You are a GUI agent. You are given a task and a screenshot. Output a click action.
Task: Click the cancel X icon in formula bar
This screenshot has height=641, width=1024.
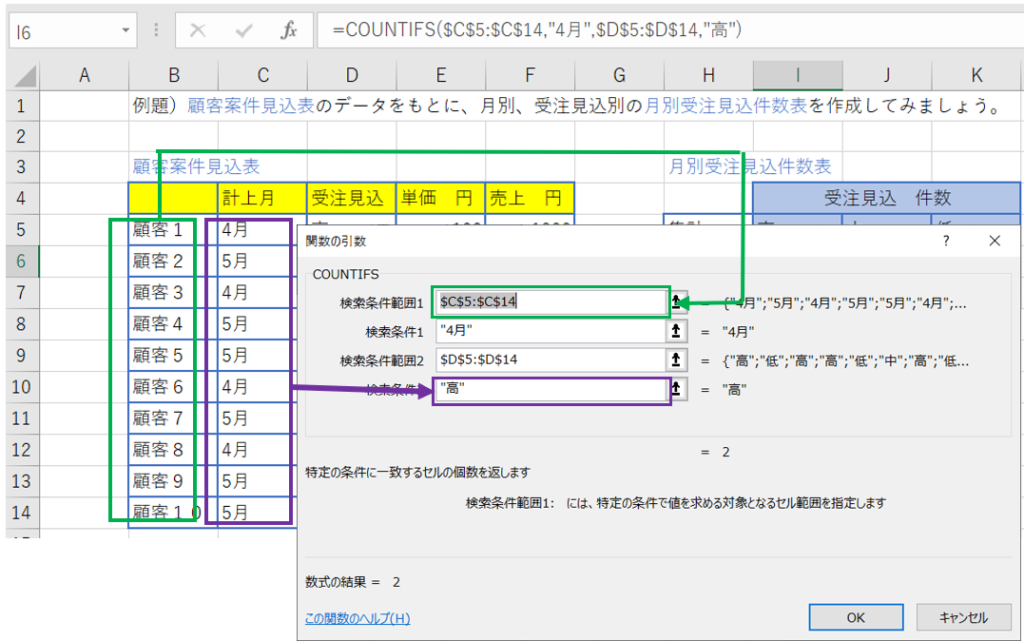click(x=198, y=31)
